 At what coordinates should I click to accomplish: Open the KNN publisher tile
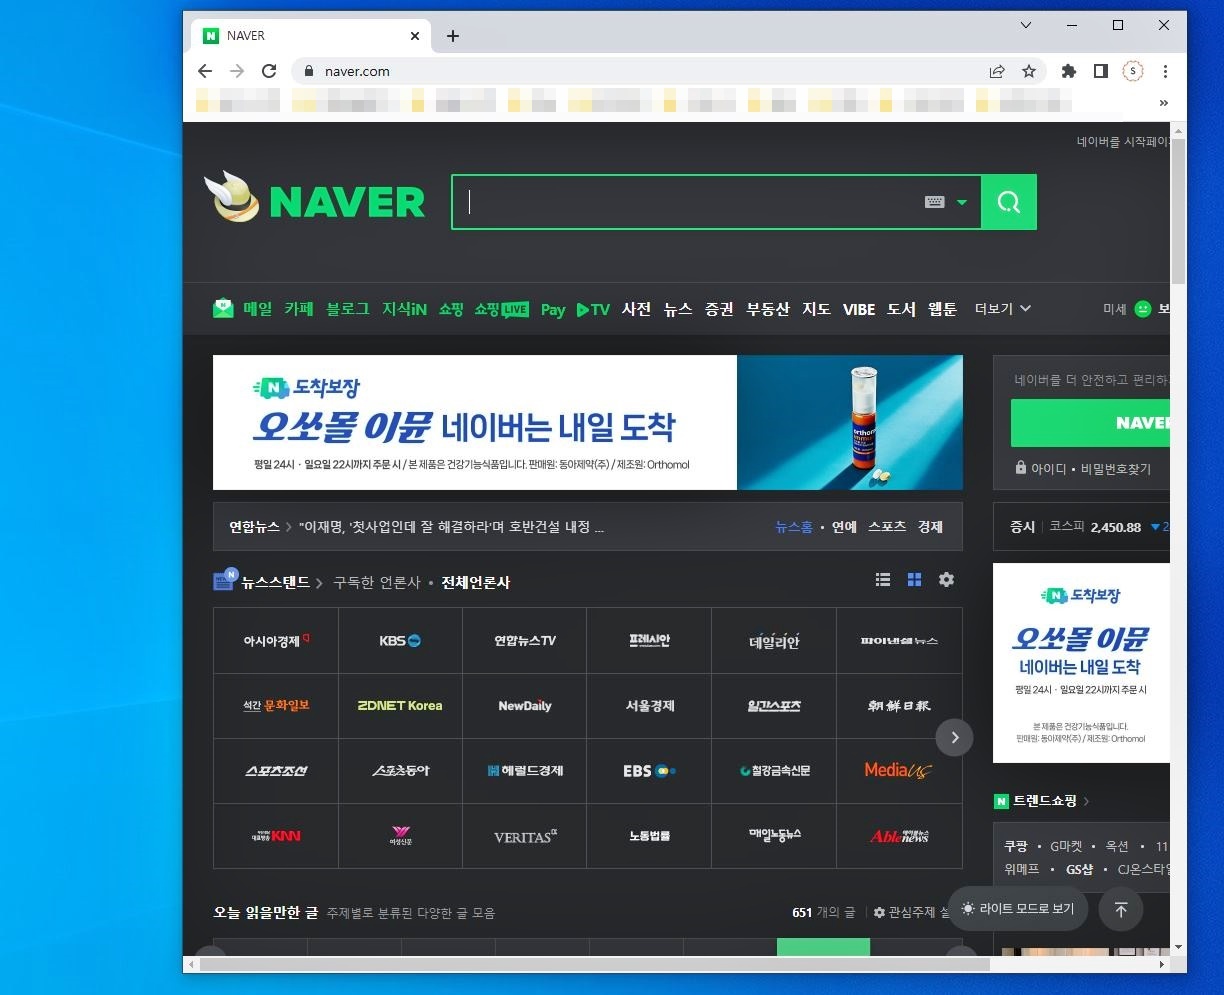tap(276, 836)
